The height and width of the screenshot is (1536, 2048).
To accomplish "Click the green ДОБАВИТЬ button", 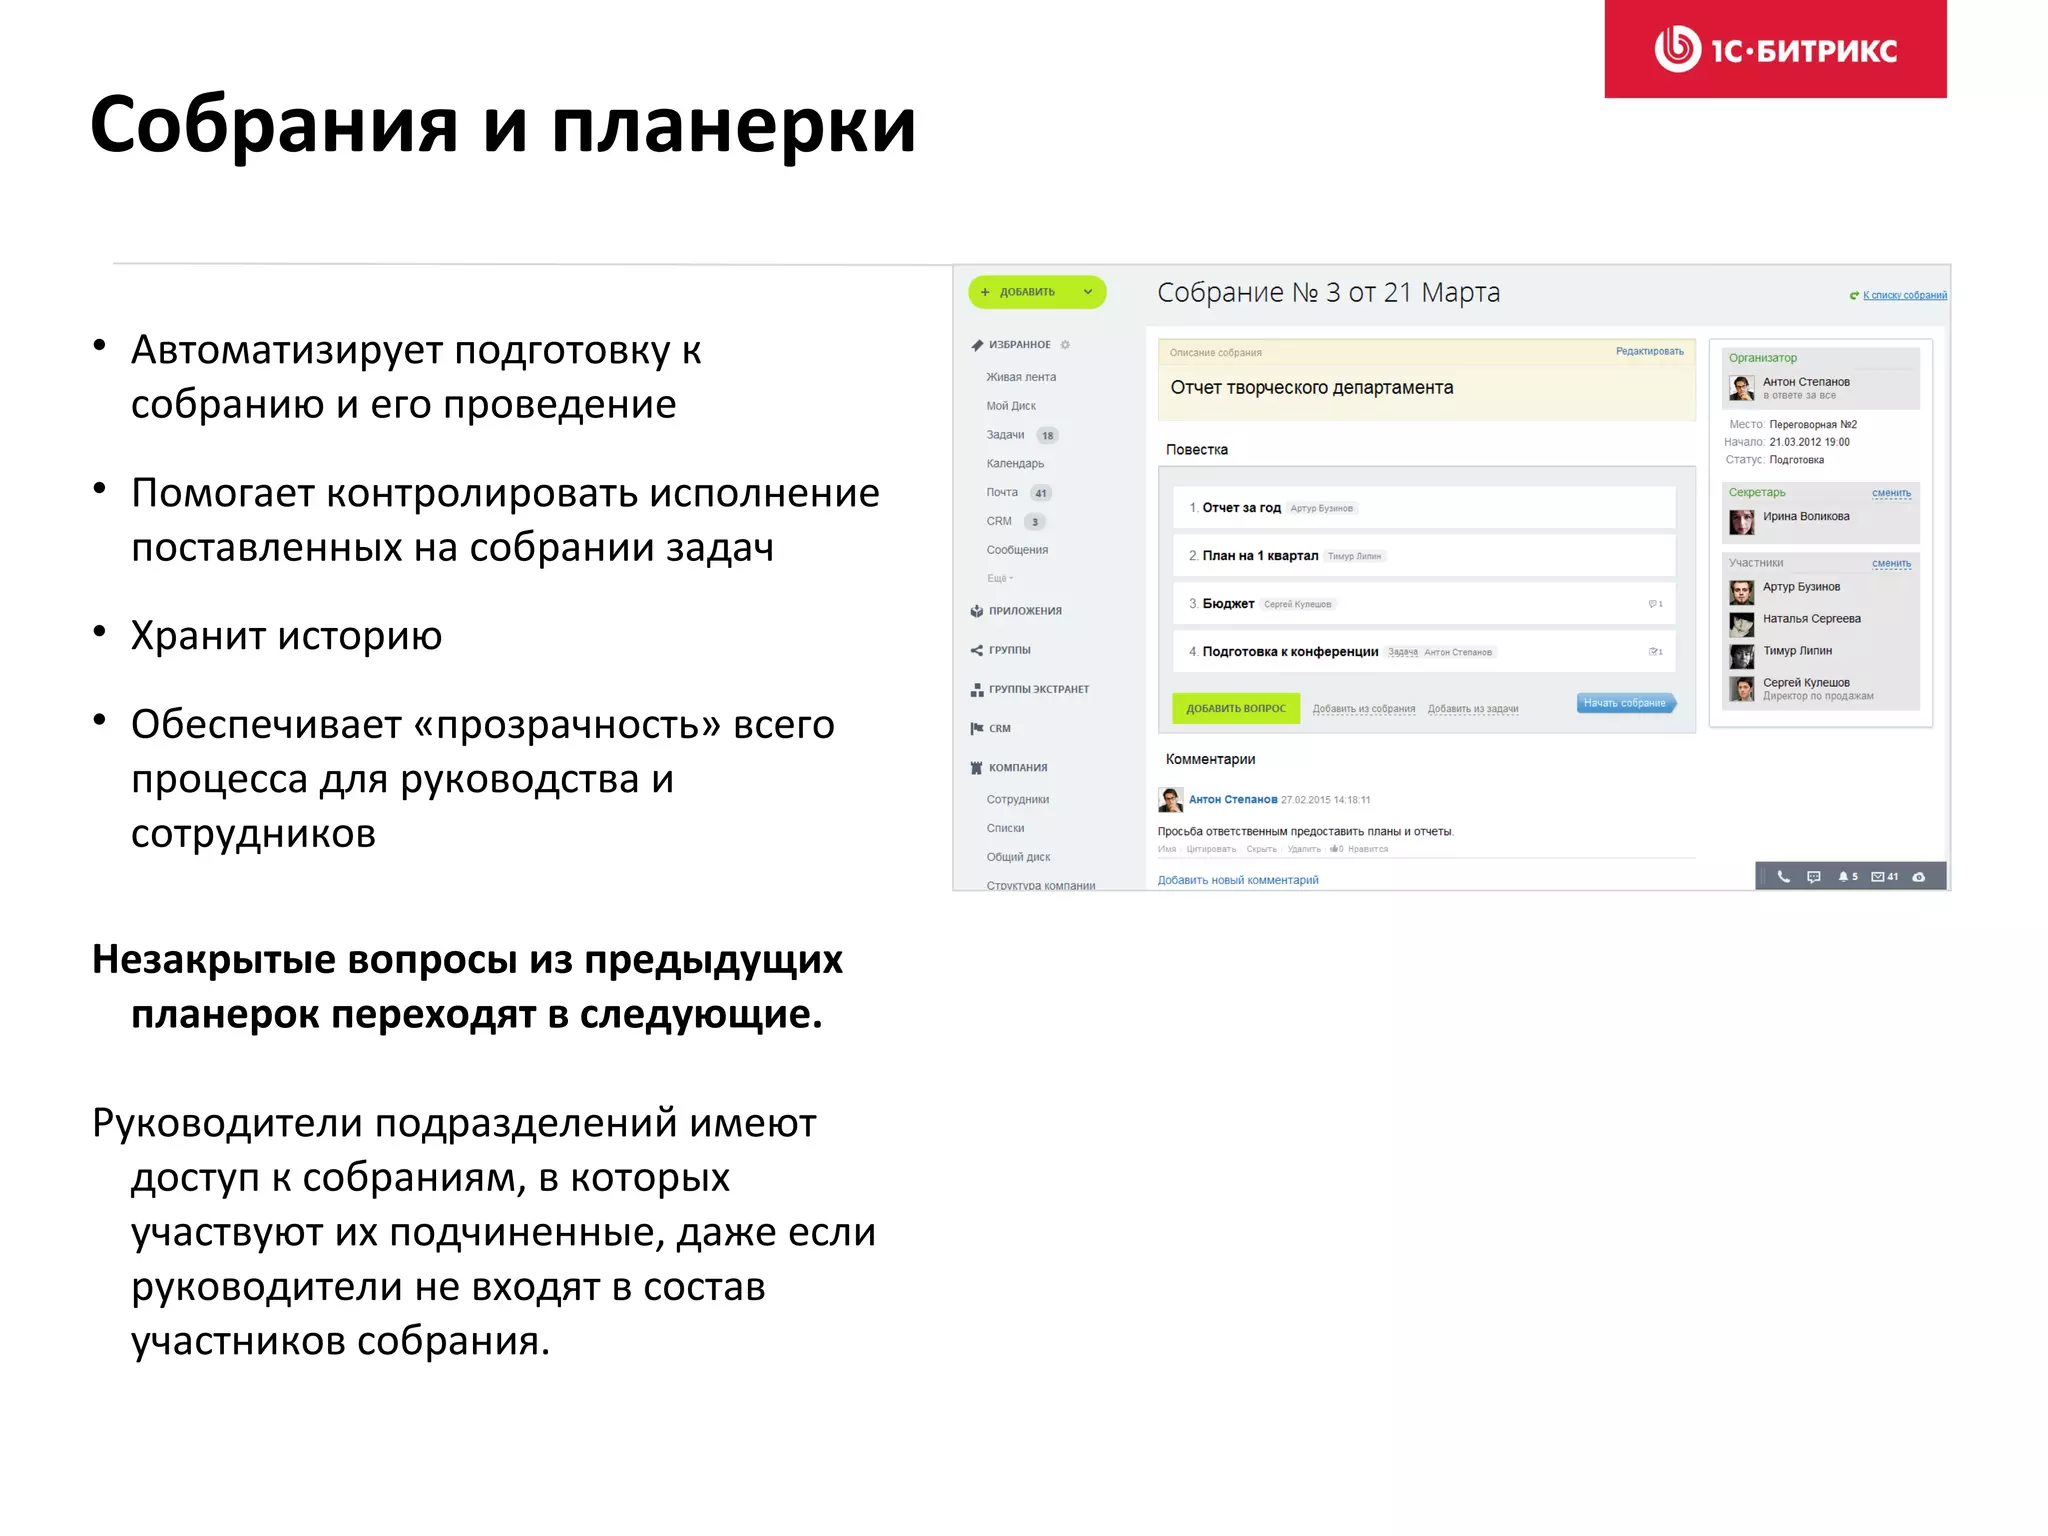I will click(1036, 292).
